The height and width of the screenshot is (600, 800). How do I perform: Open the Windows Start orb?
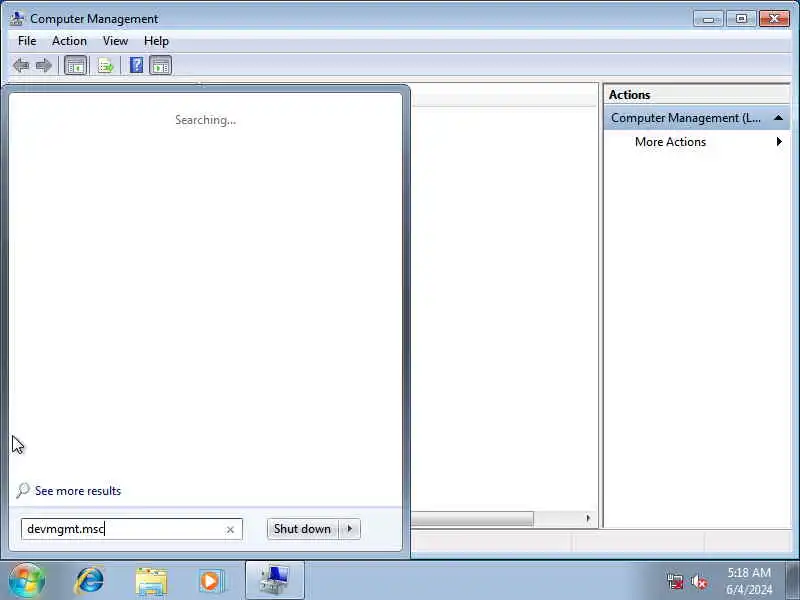point(27,581)
